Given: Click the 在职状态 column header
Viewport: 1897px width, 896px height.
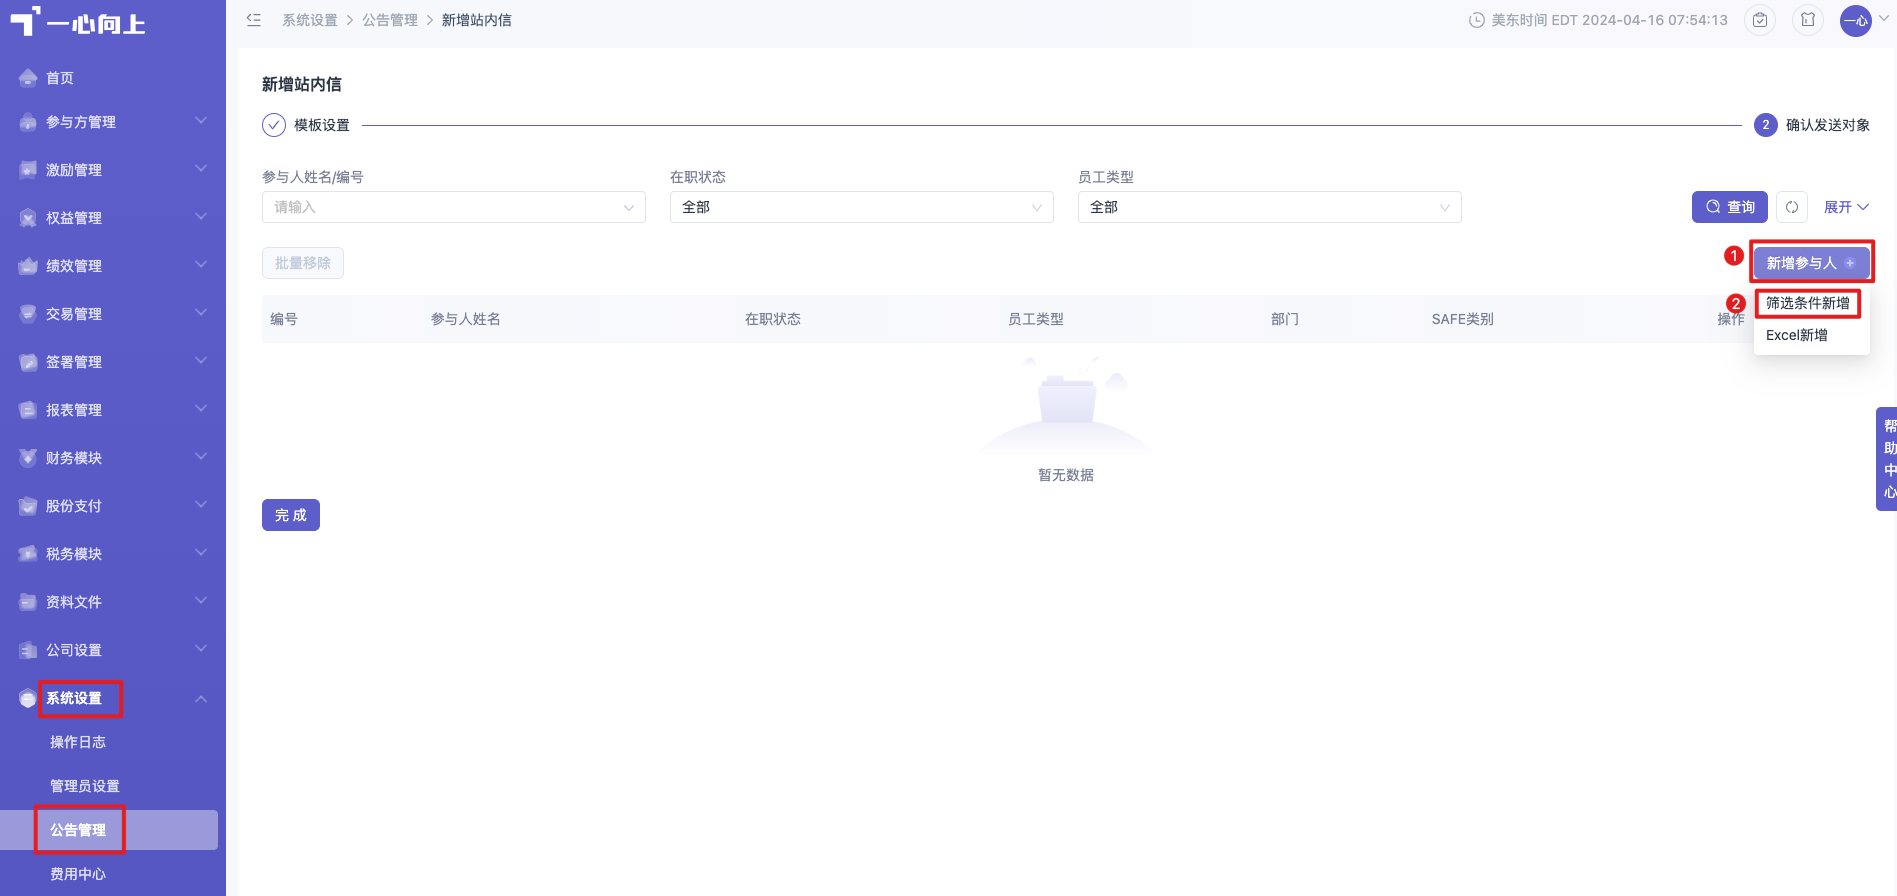Looking at the screenshot, I should point(773,319).
